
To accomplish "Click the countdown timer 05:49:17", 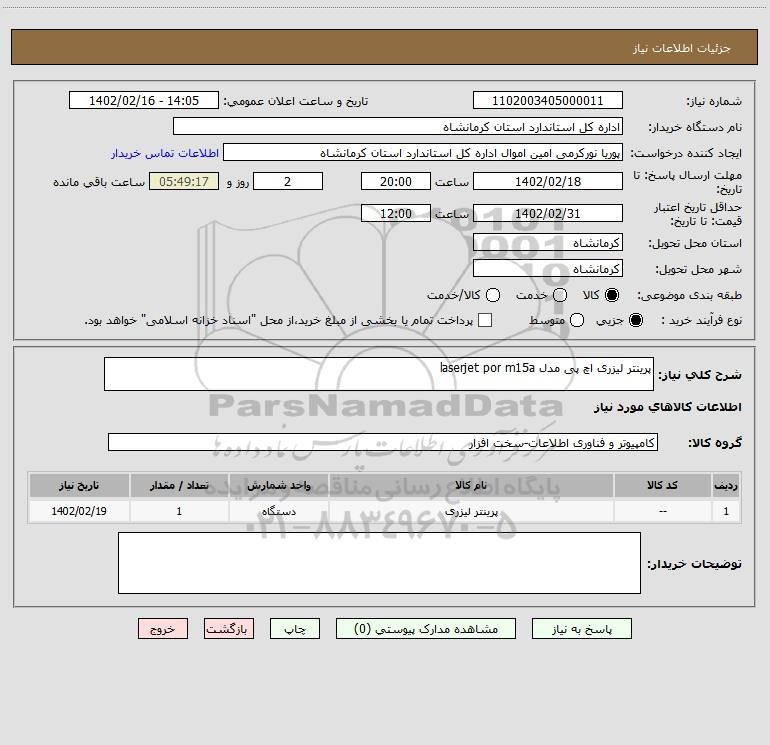I will click(x=184, y=181).
